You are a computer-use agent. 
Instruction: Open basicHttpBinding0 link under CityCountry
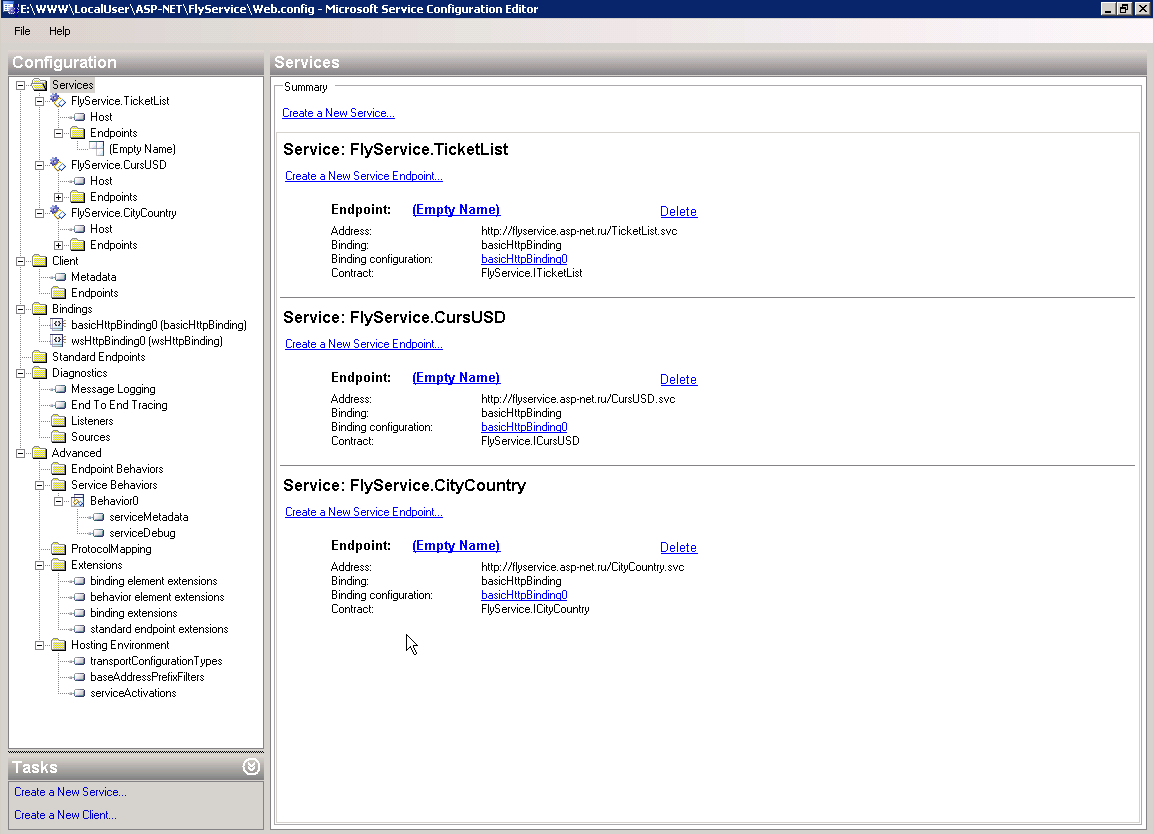(x=524, y=595)
